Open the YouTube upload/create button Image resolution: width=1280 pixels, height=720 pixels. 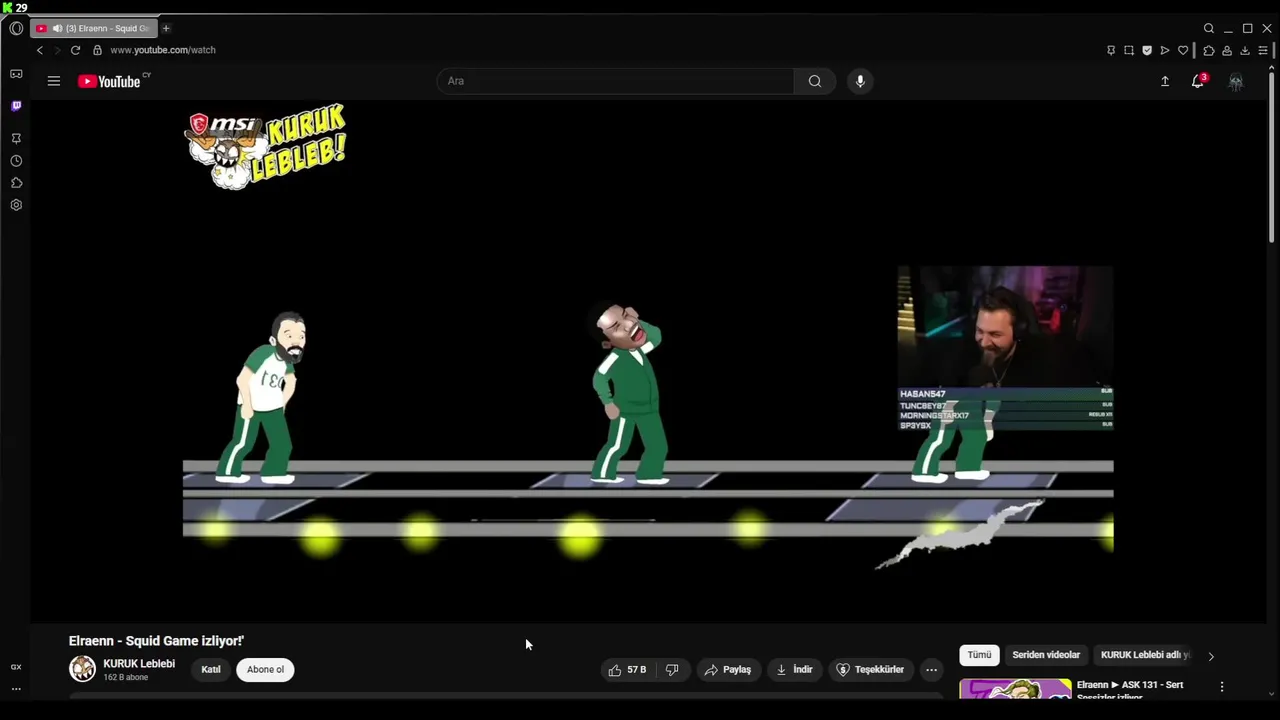point(1165,81)
